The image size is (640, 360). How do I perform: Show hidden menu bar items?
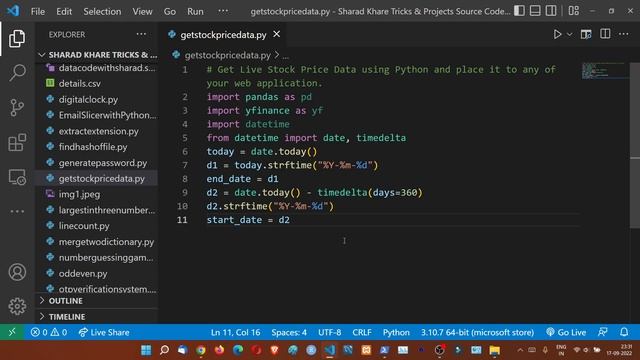(x=223, y=11)
